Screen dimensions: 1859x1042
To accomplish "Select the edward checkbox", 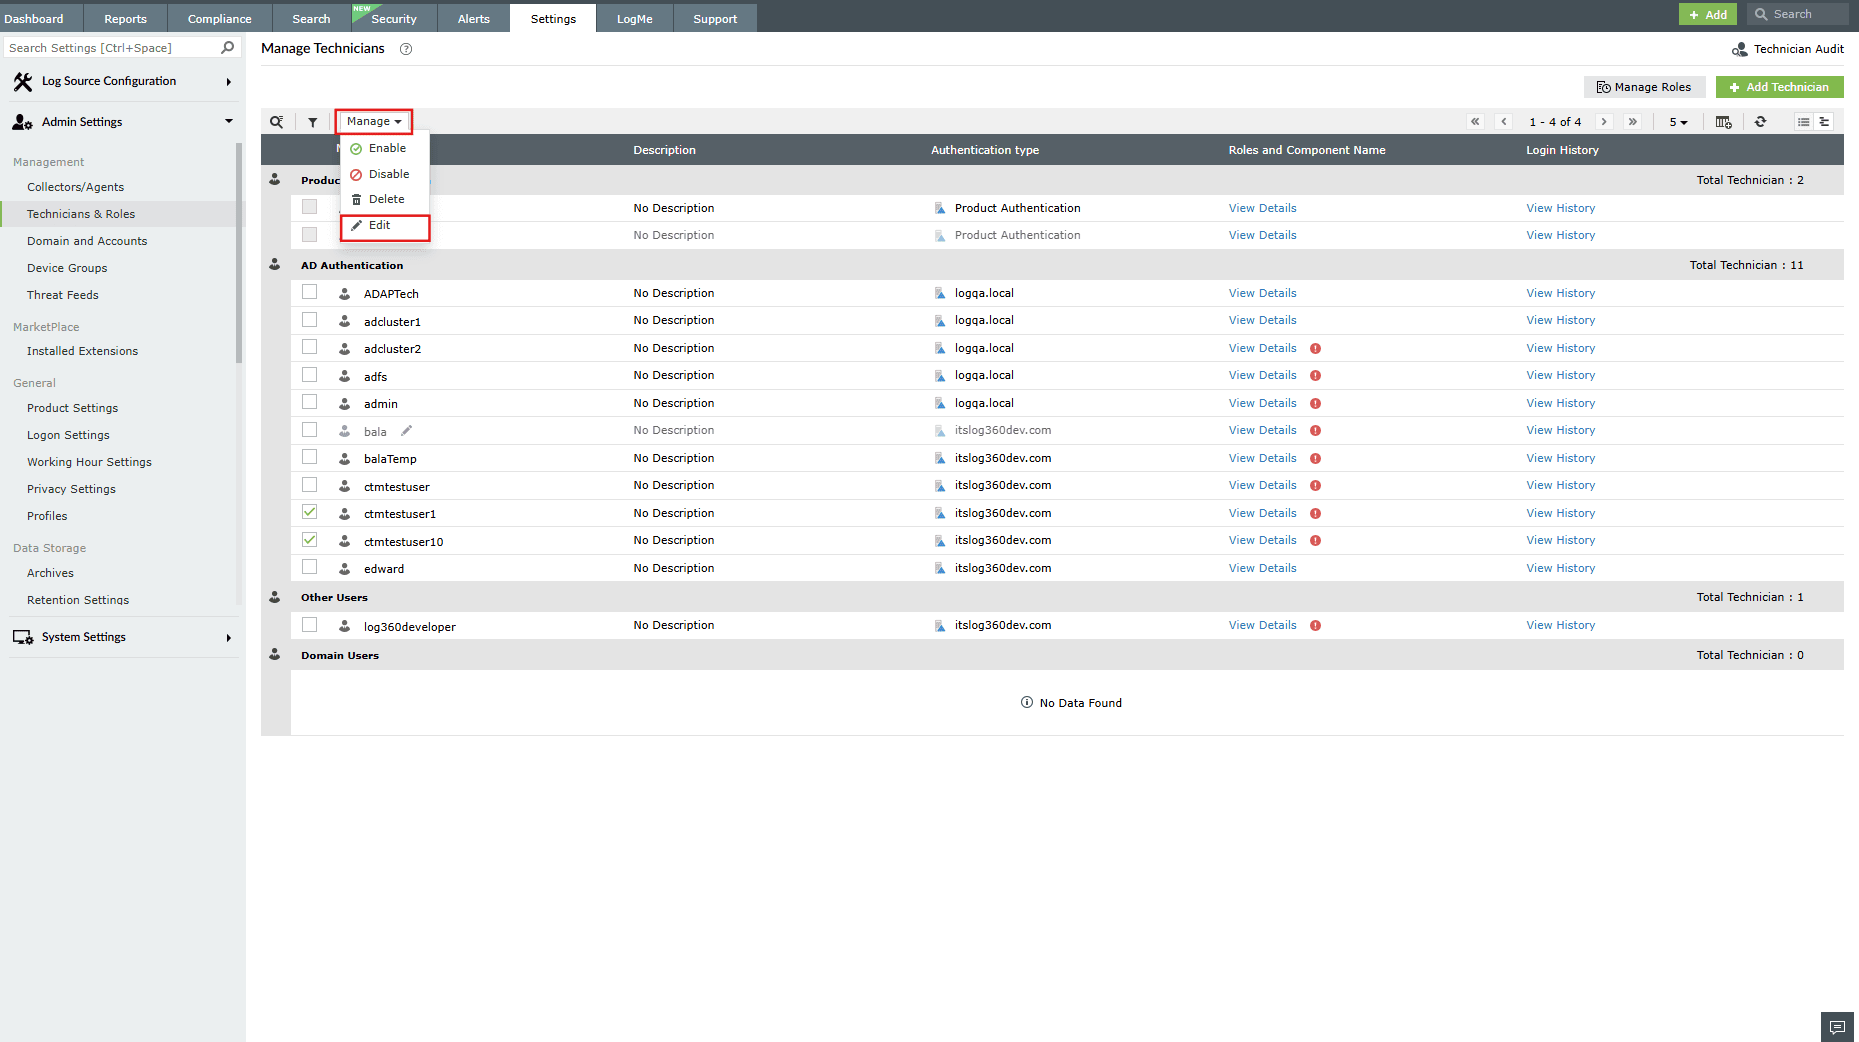I will (x=310, y=567).
